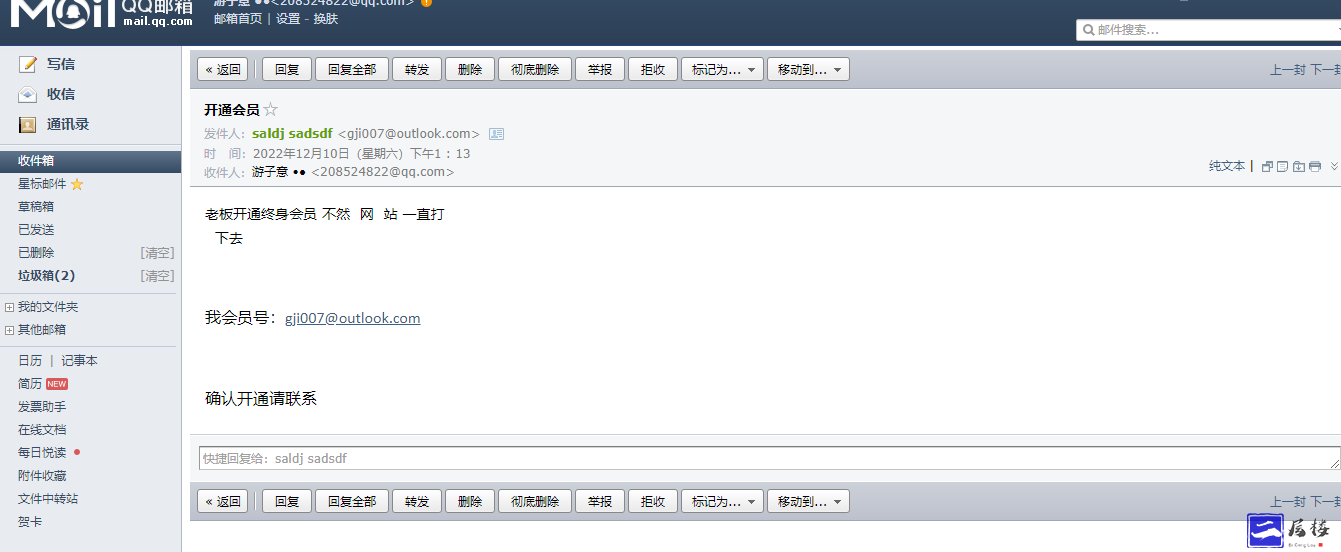This screenshot has width=1341, height=552.
Task: Click the 收信 envelope icon
Action: click(28, 94)
